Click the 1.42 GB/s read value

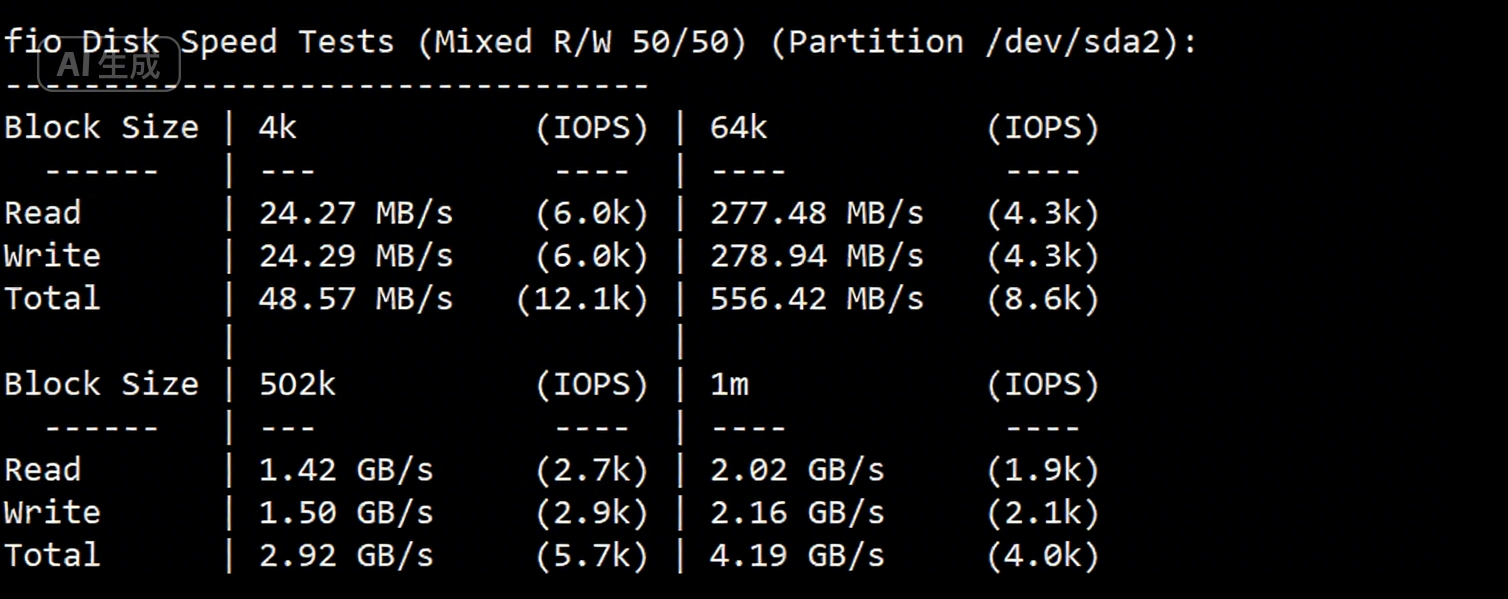pos(346,470)
